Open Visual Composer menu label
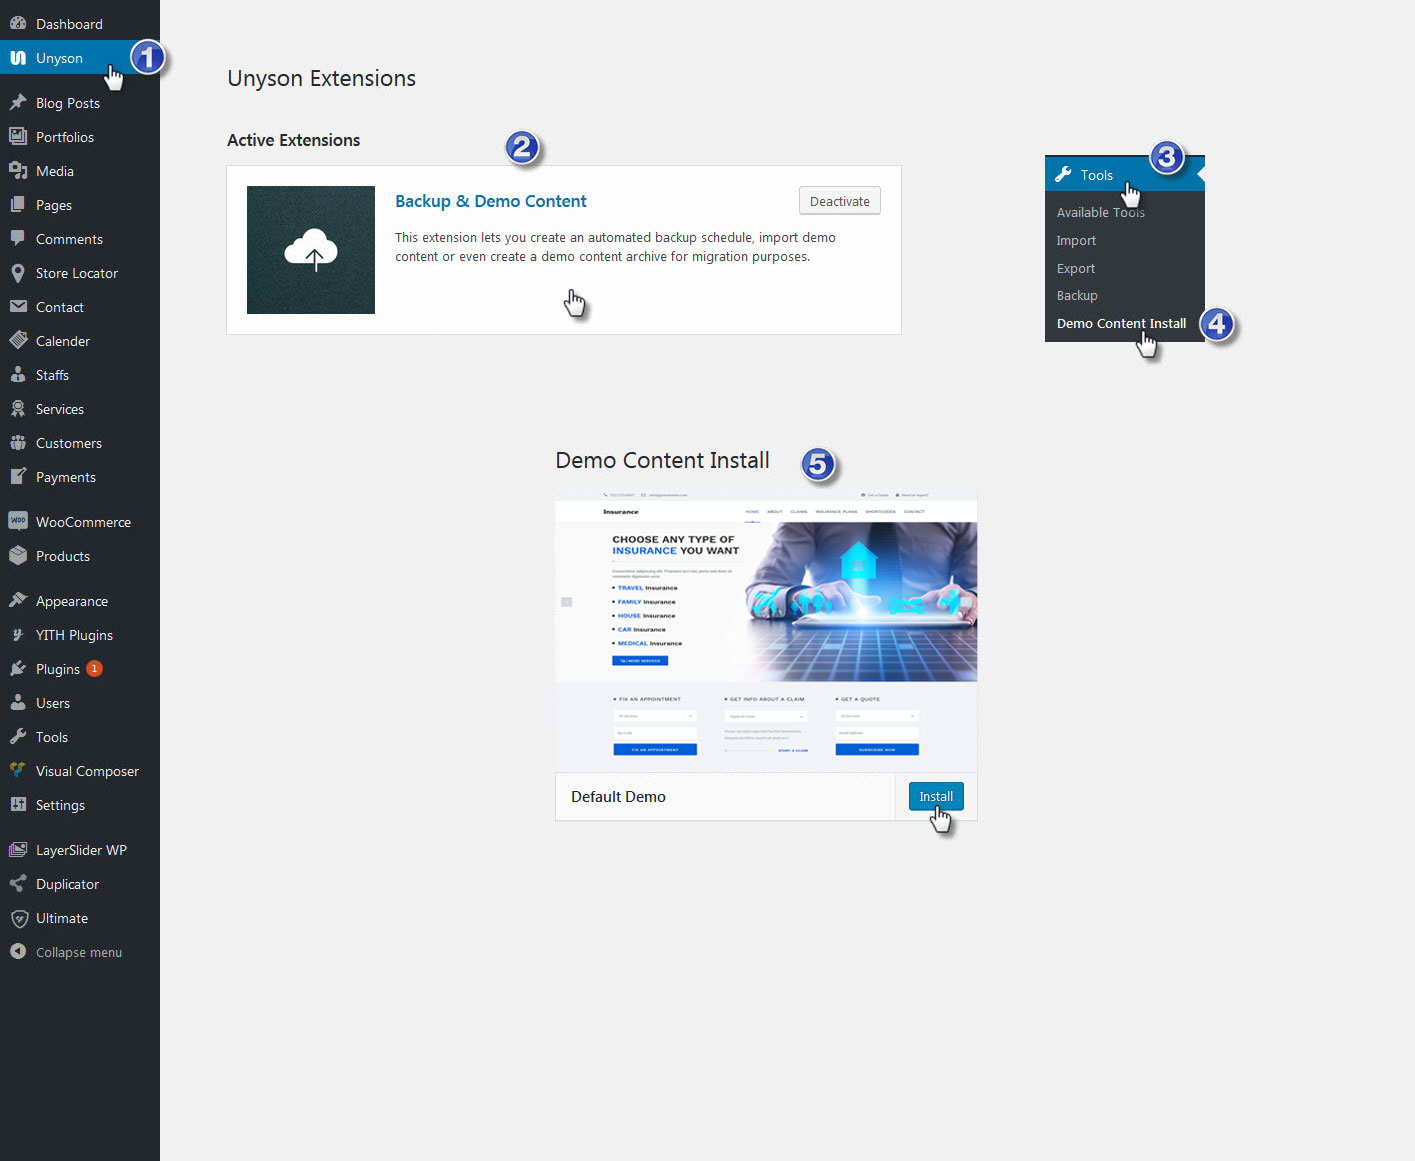 point(87,771)
